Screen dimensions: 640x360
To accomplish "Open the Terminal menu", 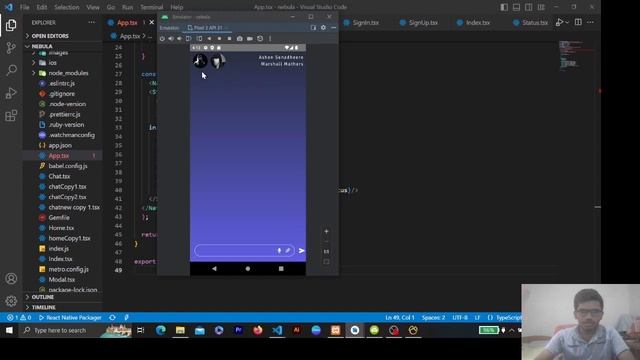I will click(x=151, y=7).
